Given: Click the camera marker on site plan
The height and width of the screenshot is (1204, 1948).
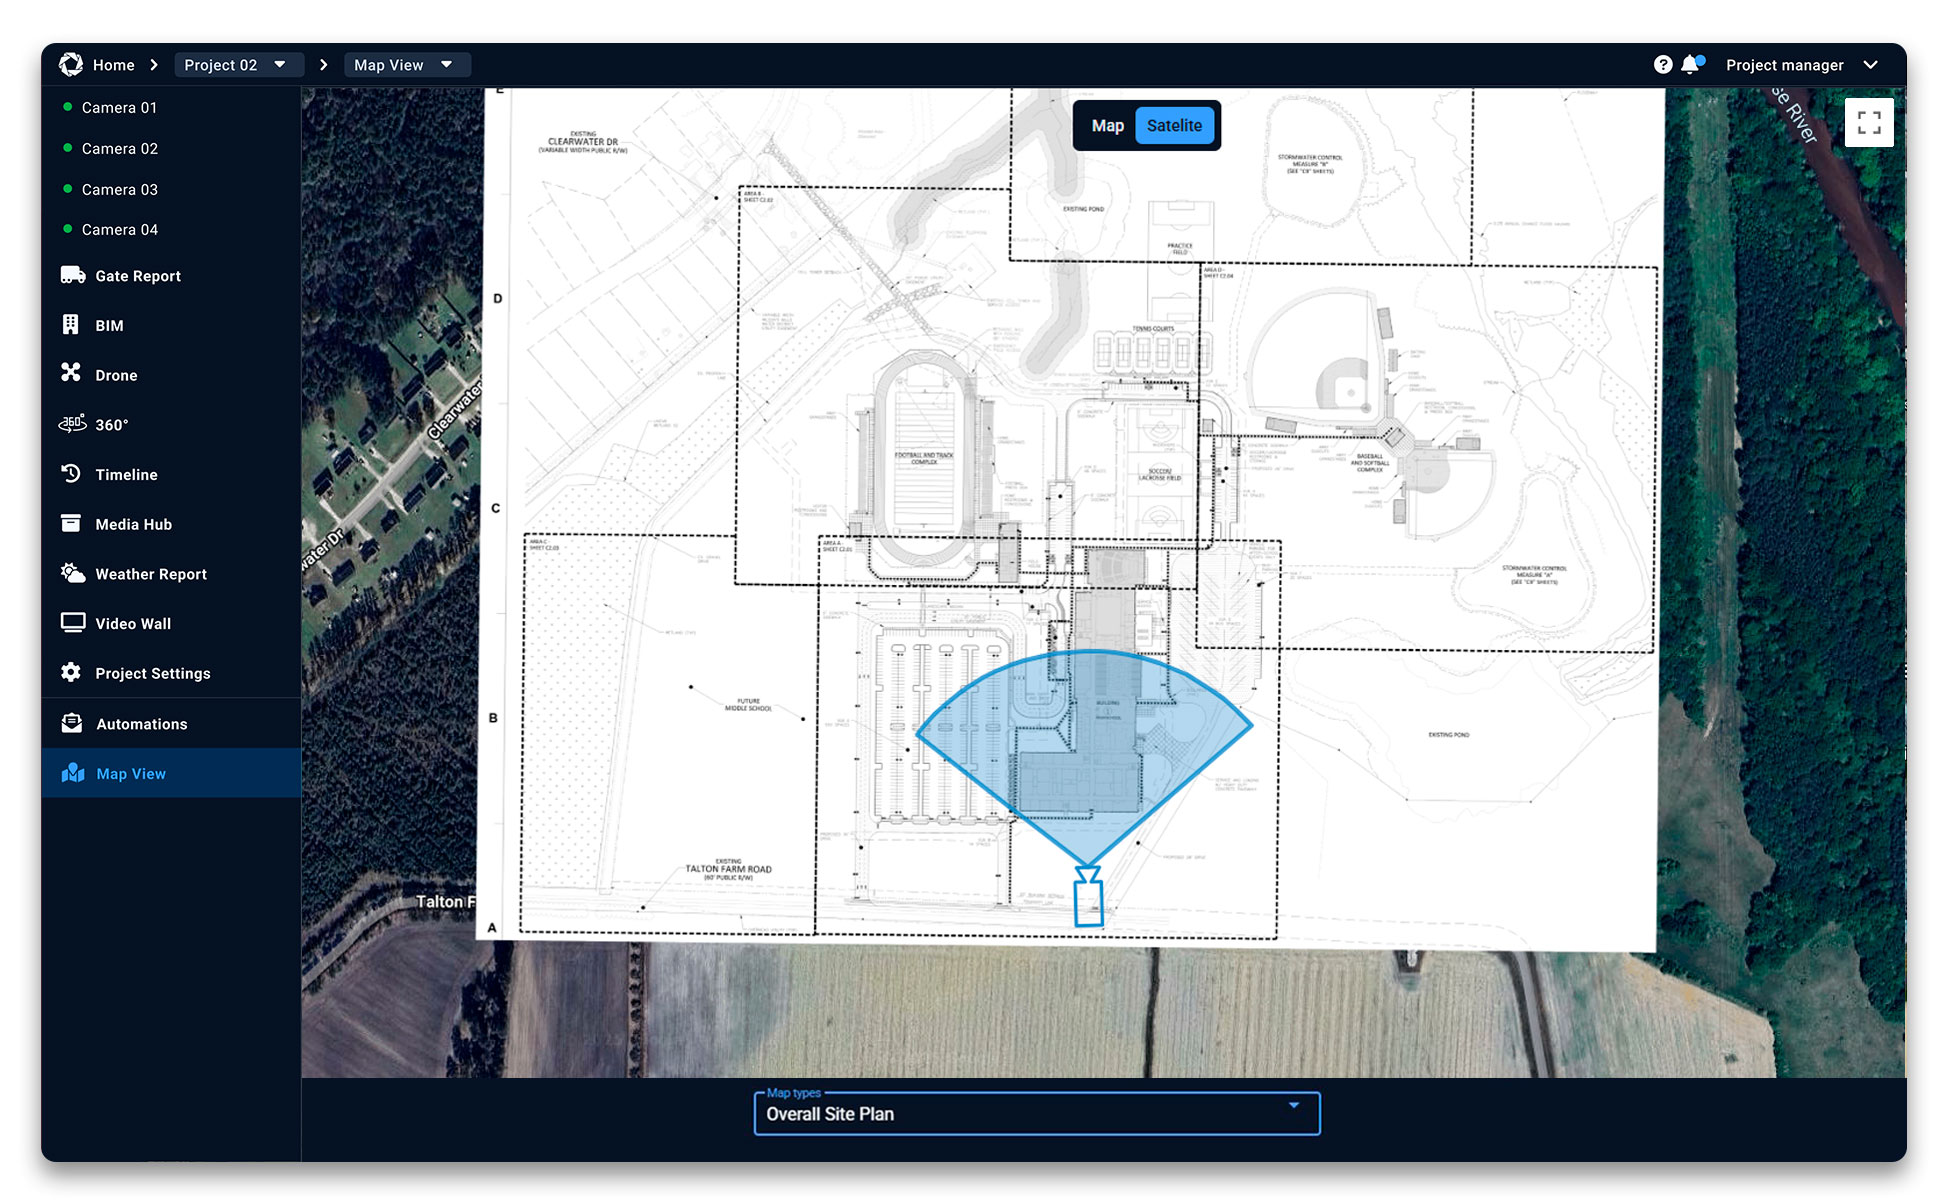Looking at the screenshot, I should [x=1088, y=898].
